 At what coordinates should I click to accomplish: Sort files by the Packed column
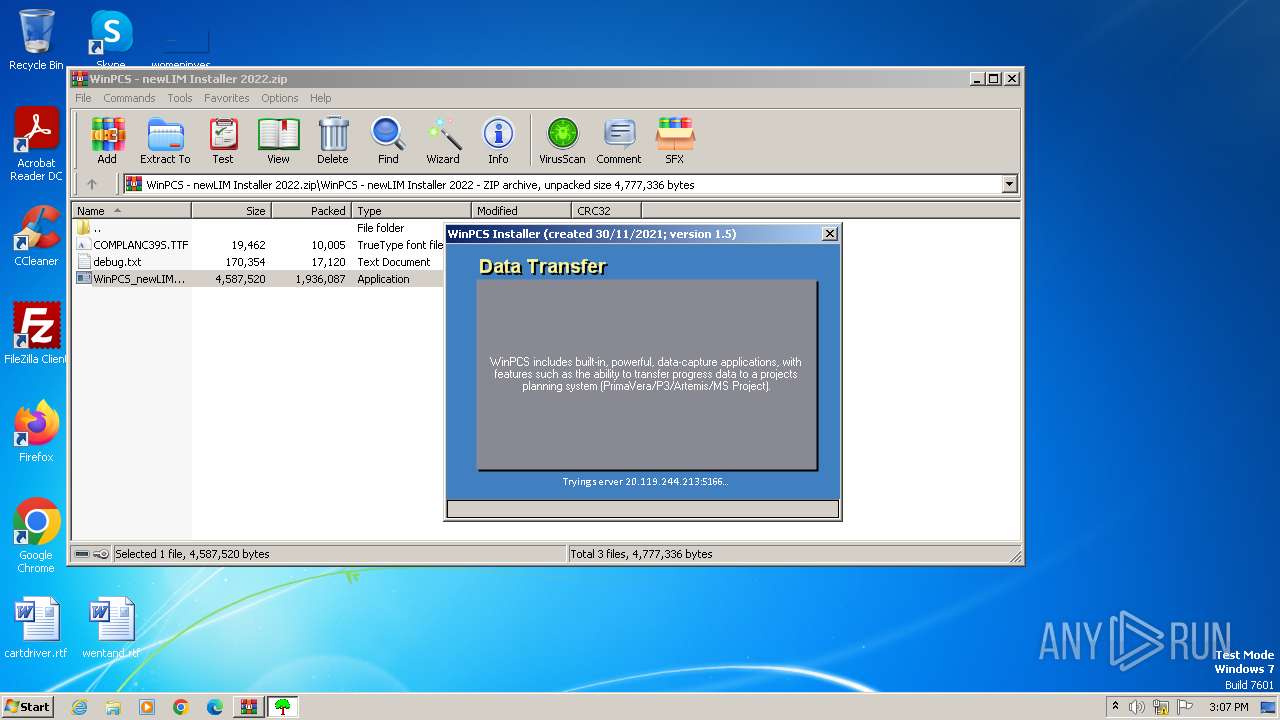click(311, 211)
